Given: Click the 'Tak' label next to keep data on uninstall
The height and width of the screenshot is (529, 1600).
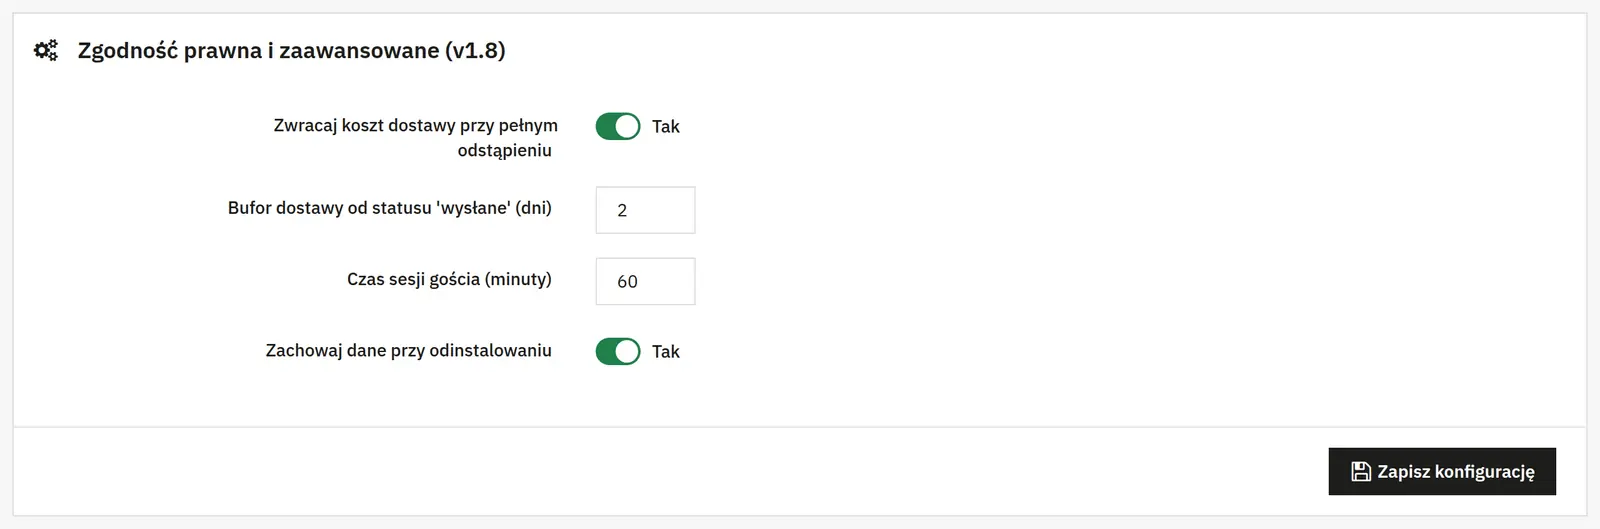Looking at the screenshot, I should point(666,351).
